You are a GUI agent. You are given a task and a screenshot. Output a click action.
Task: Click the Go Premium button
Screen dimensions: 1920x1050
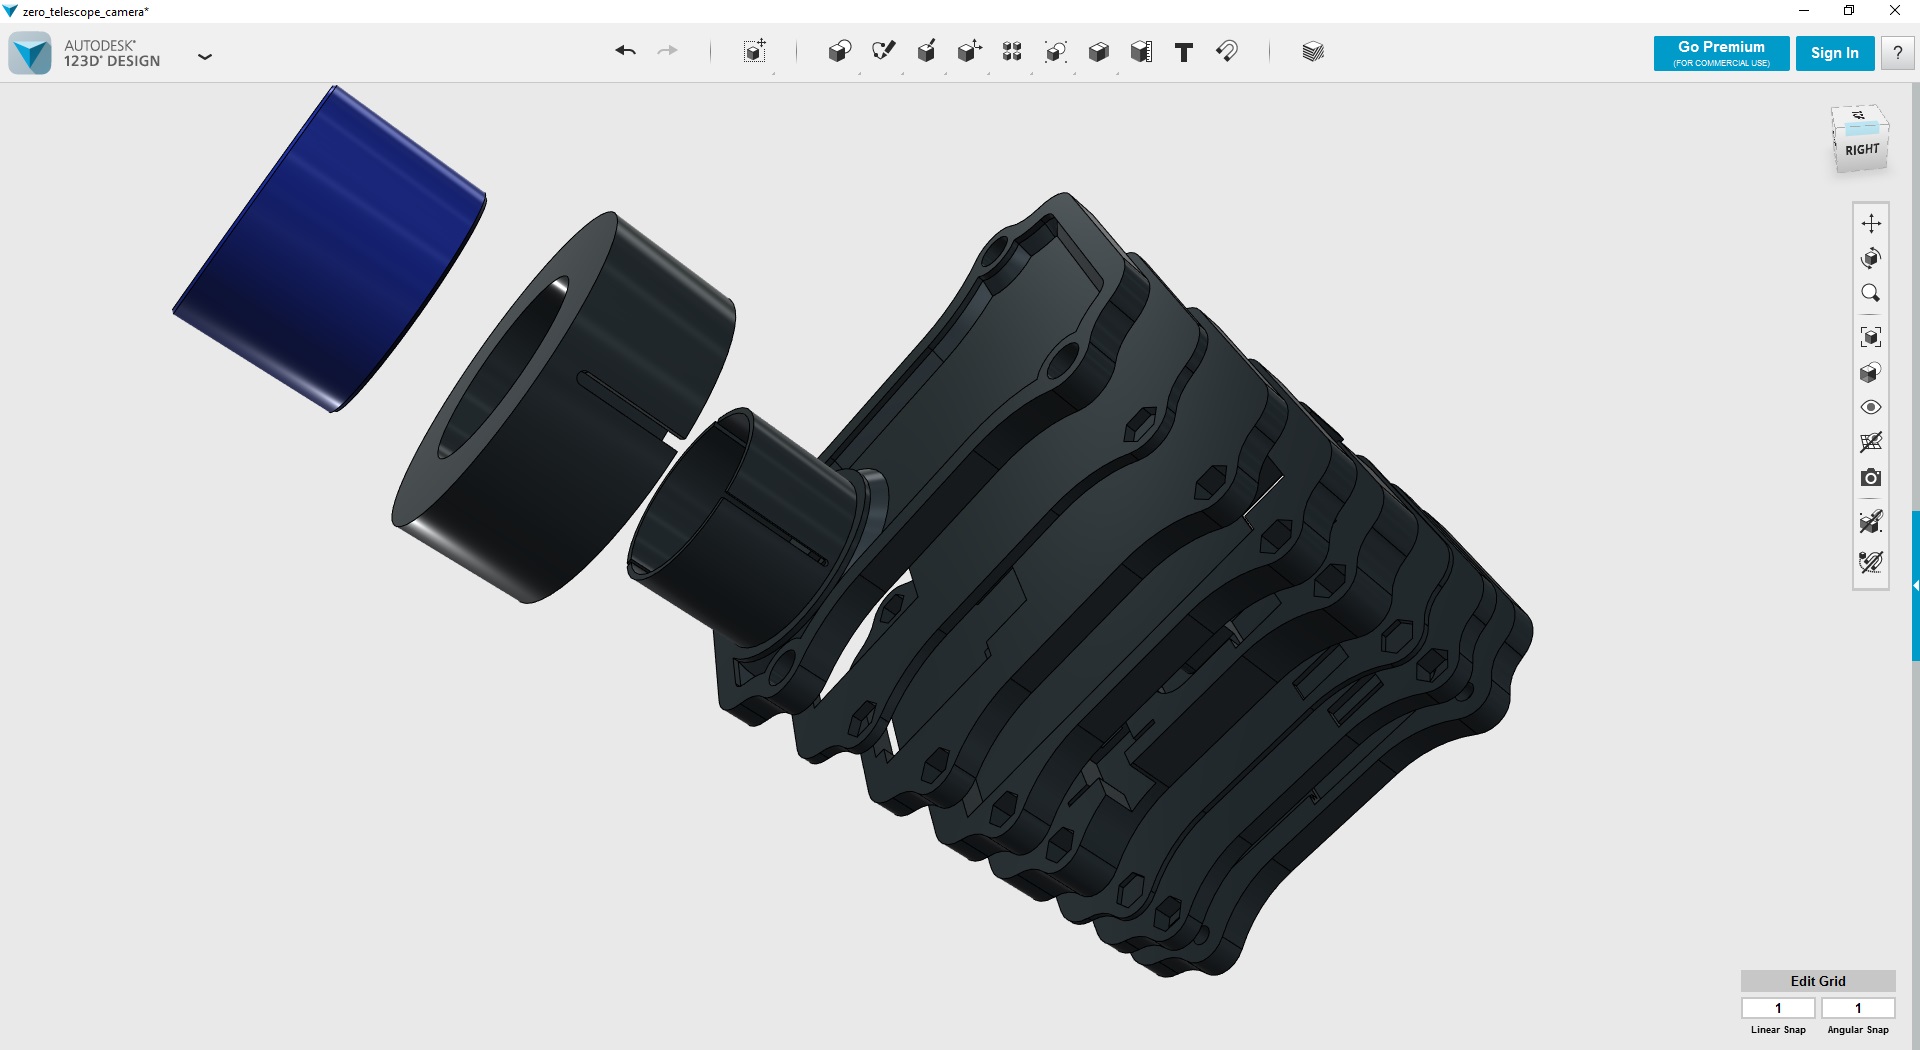coord(1720,53)
